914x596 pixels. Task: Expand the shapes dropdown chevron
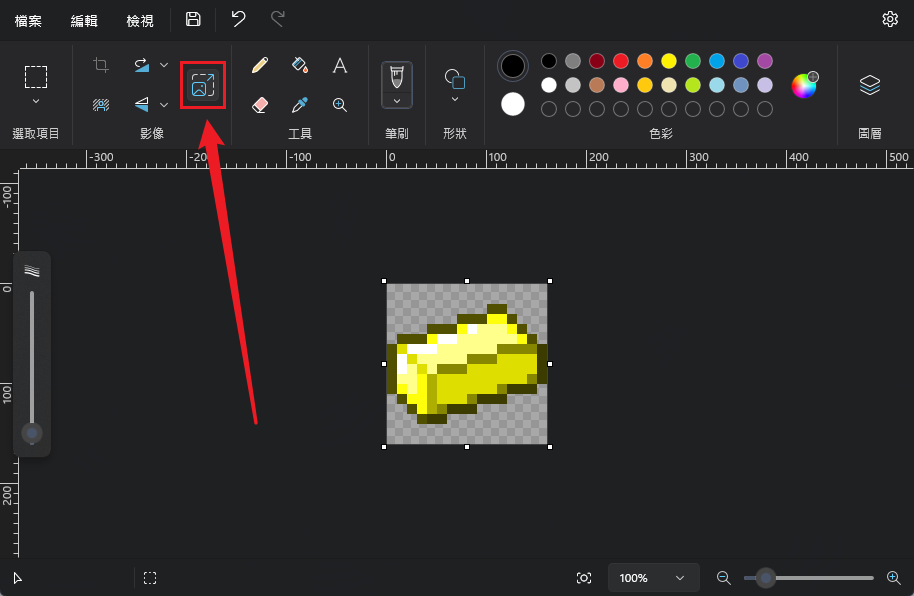(x=455, y=99)
